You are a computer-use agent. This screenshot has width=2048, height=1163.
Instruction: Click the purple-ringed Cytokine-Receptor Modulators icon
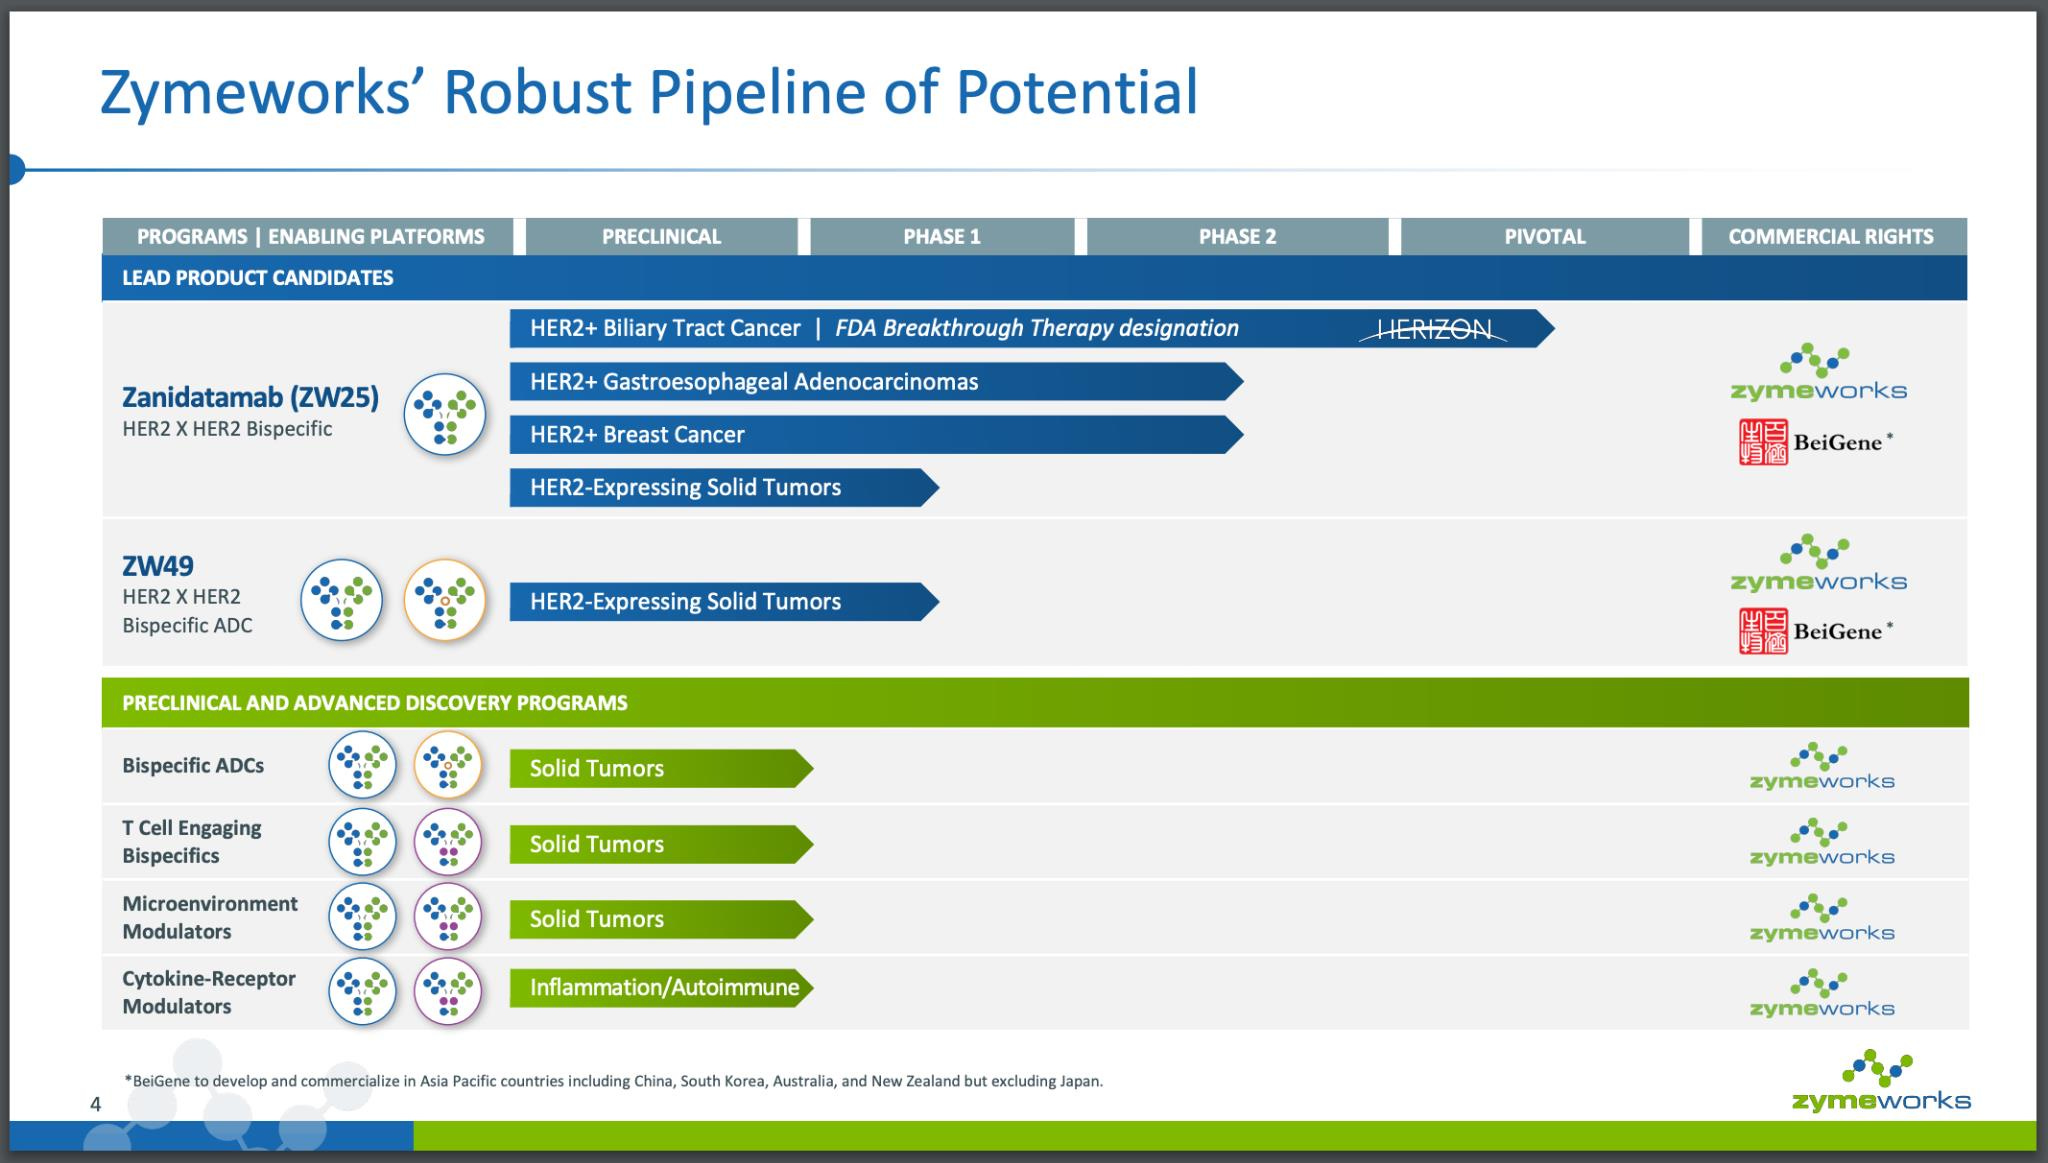click(x=448, y=991)
